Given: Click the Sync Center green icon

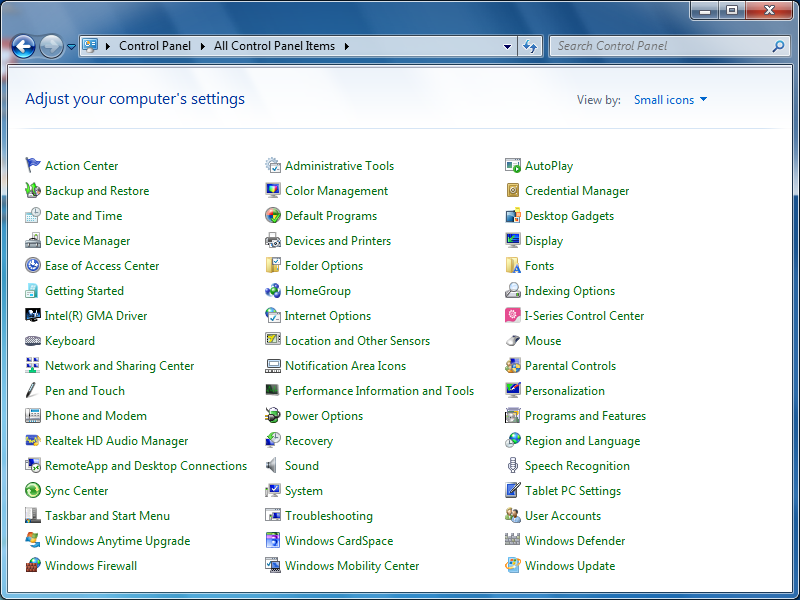Looking at the screenshot, I should pyautogui.click(x=33, y=490).
